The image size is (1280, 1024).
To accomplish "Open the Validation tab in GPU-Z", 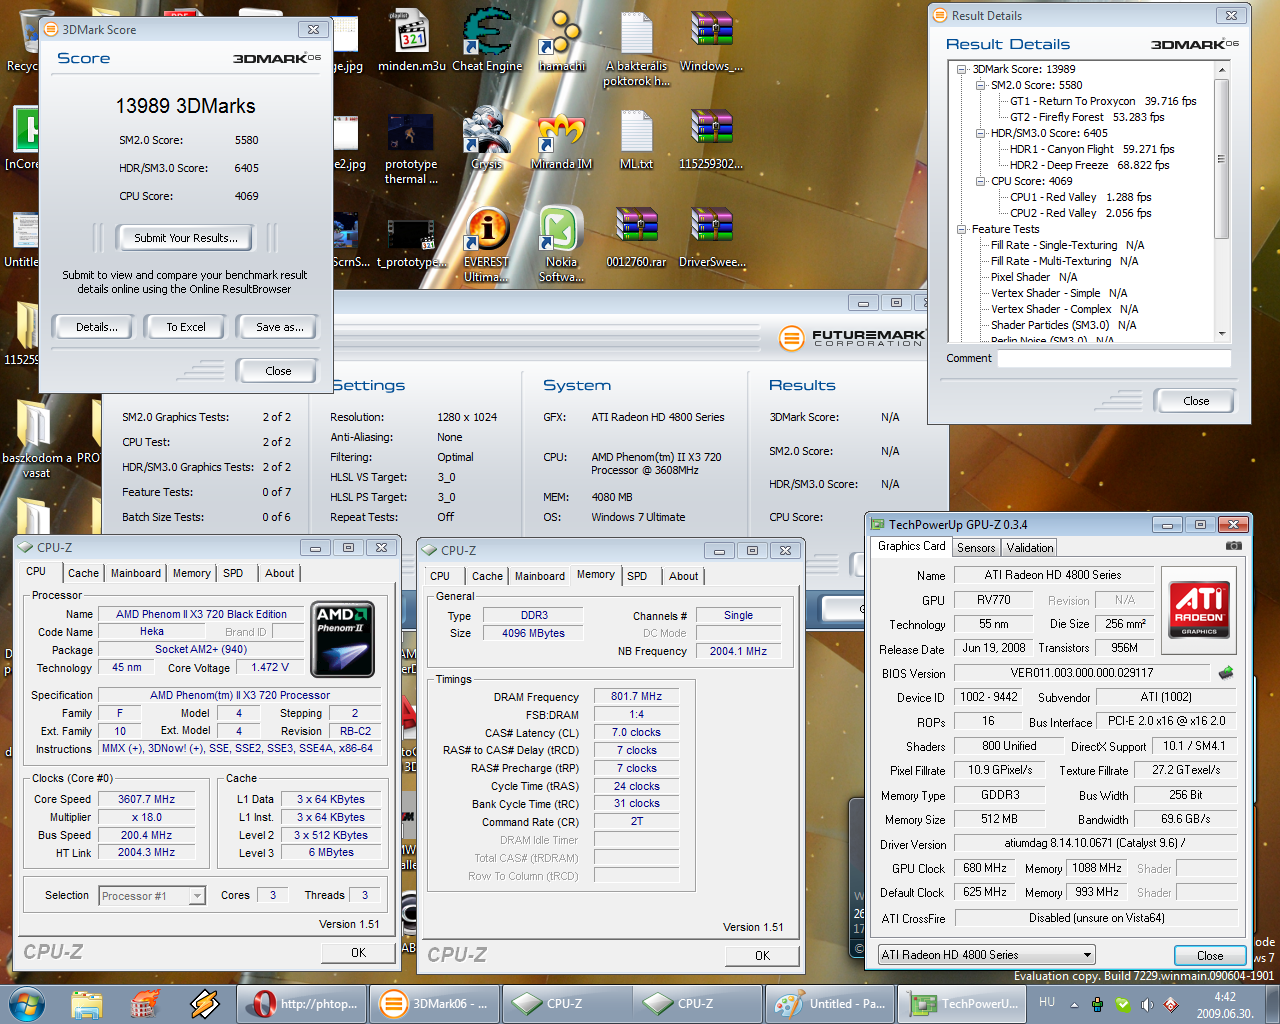I will 1030,548.
